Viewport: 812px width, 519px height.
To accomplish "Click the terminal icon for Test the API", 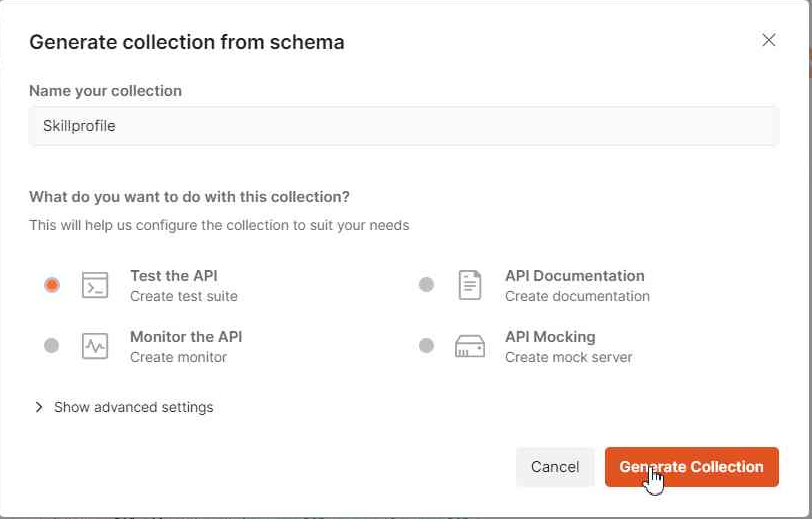I will click(x=95, y=285).
